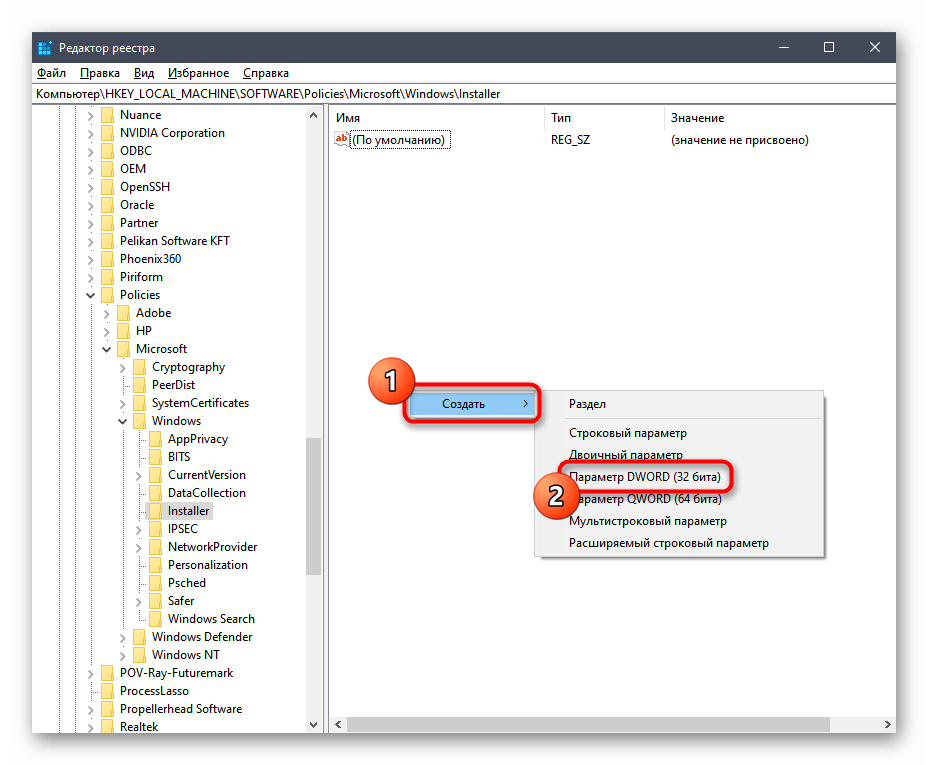Collapse the Windows tree node

(123, 421)
